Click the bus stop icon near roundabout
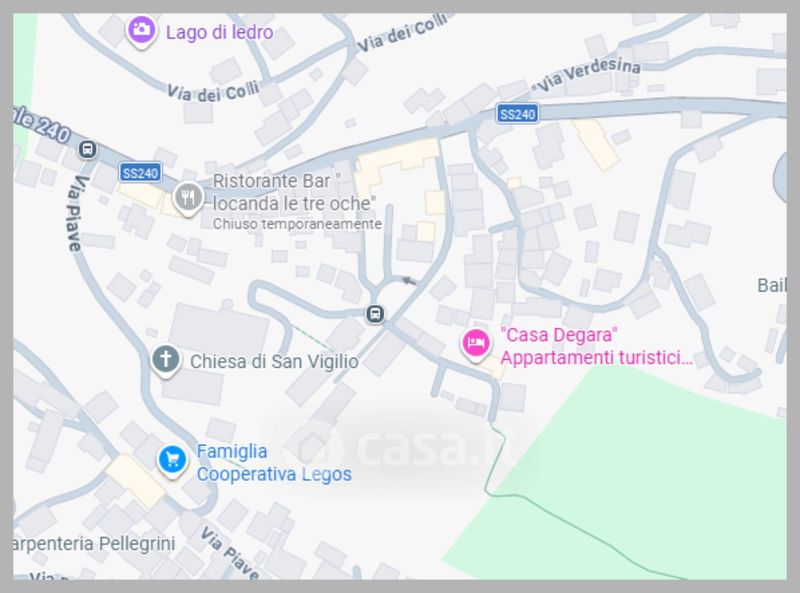This screenshot has height=593, width=800. tap(376, 314)
